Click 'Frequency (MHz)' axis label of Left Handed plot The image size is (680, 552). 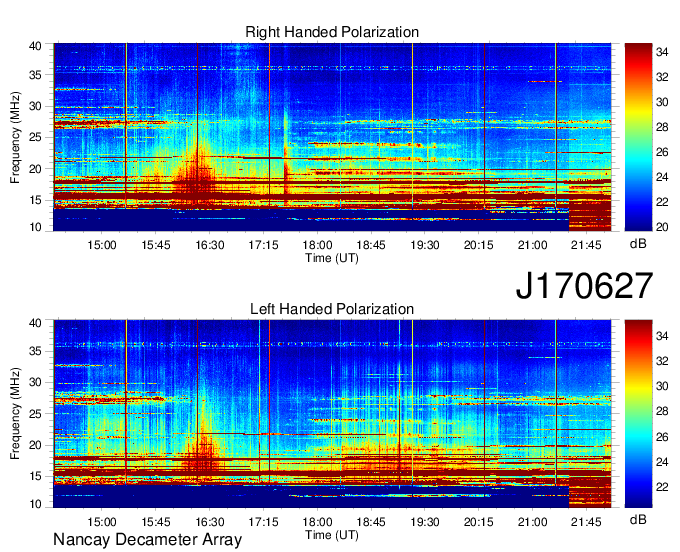(15, 414)
